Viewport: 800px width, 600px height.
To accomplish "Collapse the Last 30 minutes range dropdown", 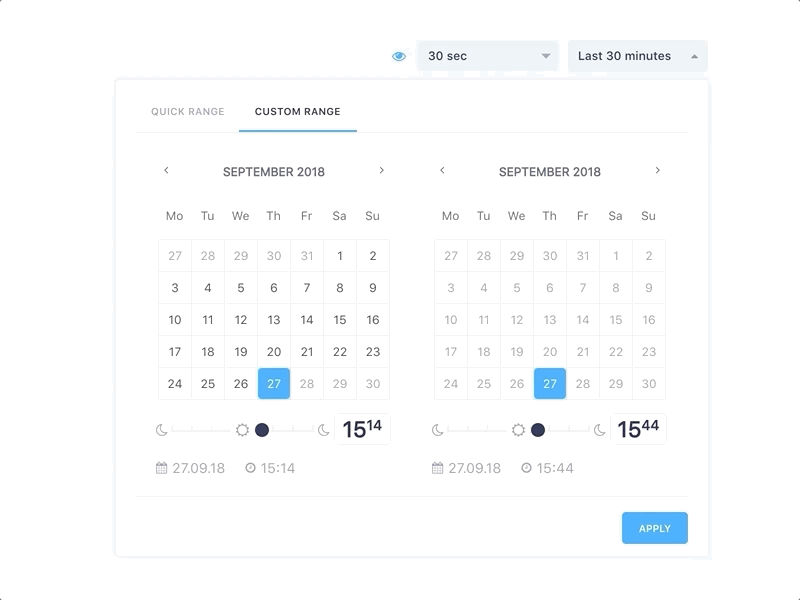I will tap(638, 56).
